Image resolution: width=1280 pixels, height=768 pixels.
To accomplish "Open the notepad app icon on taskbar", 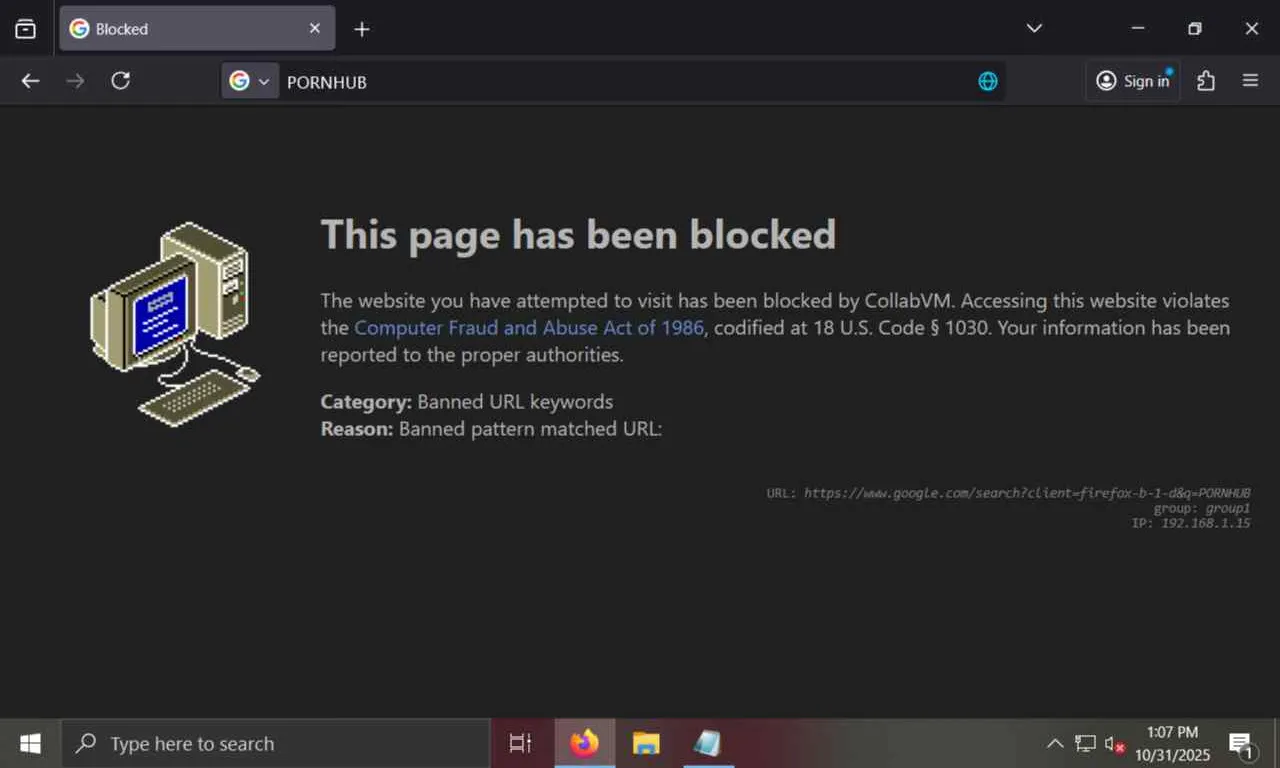I will 707,744.
